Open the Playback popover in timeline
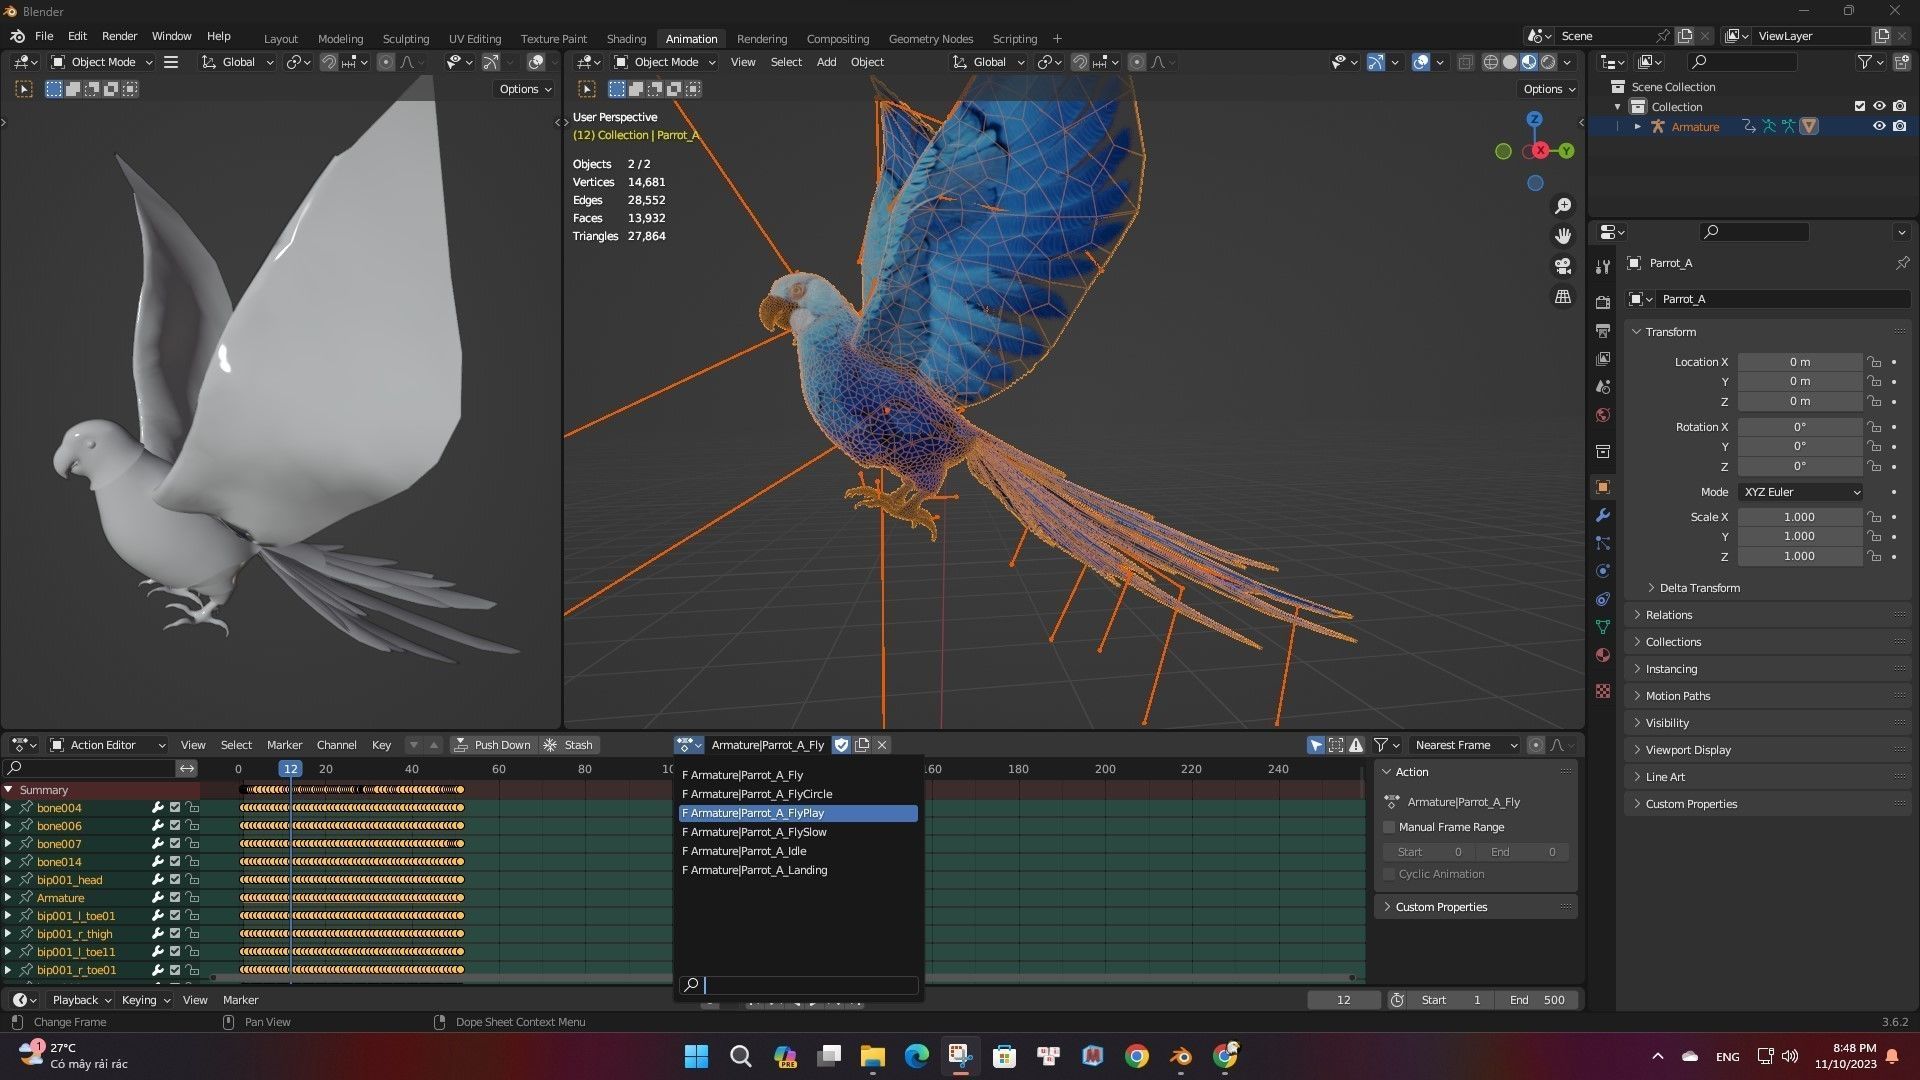 pos(81,1000)
